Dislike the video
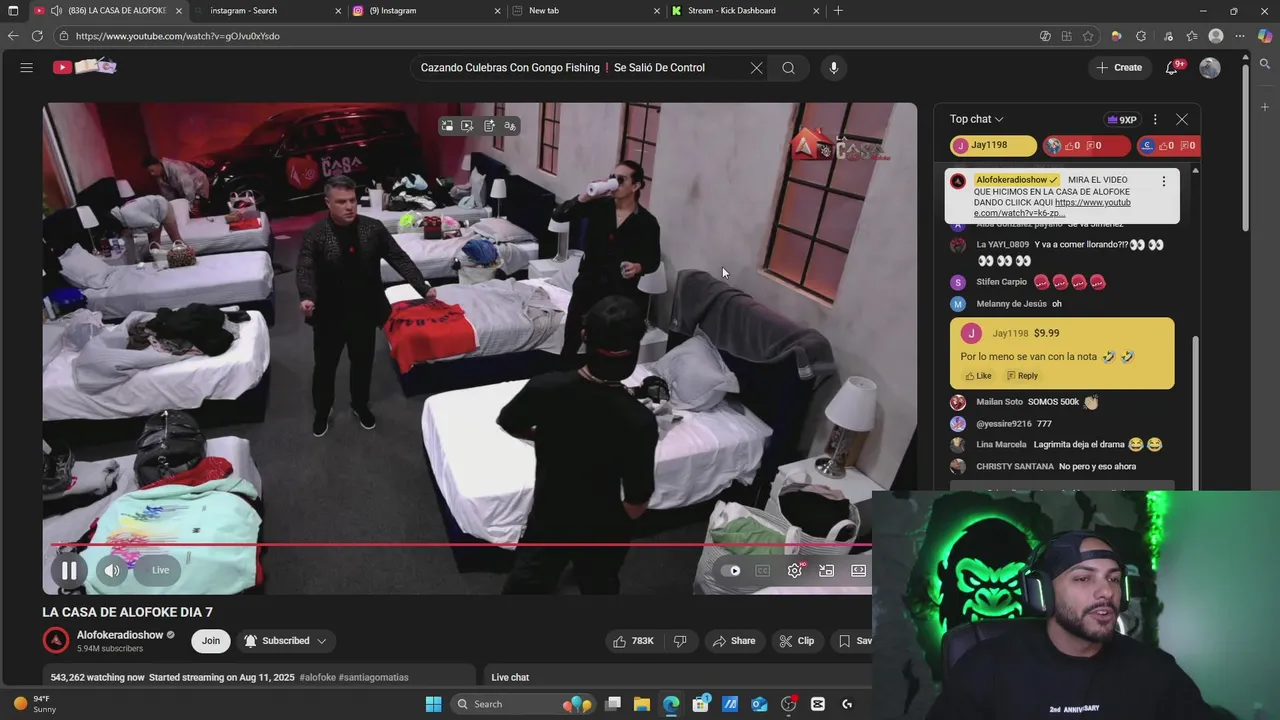 tap(680, 641)
